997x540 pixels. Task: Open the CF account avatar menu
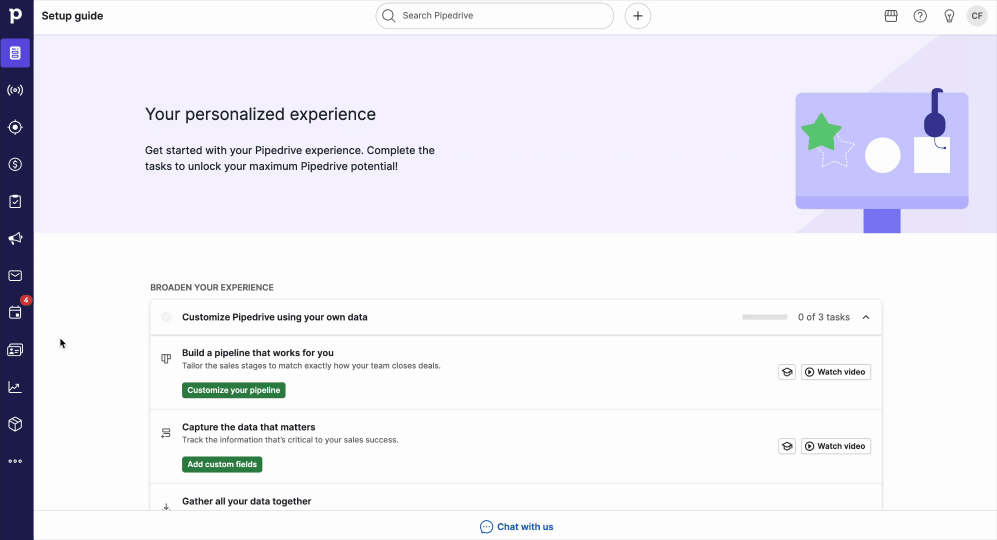[x=977, y=16]
